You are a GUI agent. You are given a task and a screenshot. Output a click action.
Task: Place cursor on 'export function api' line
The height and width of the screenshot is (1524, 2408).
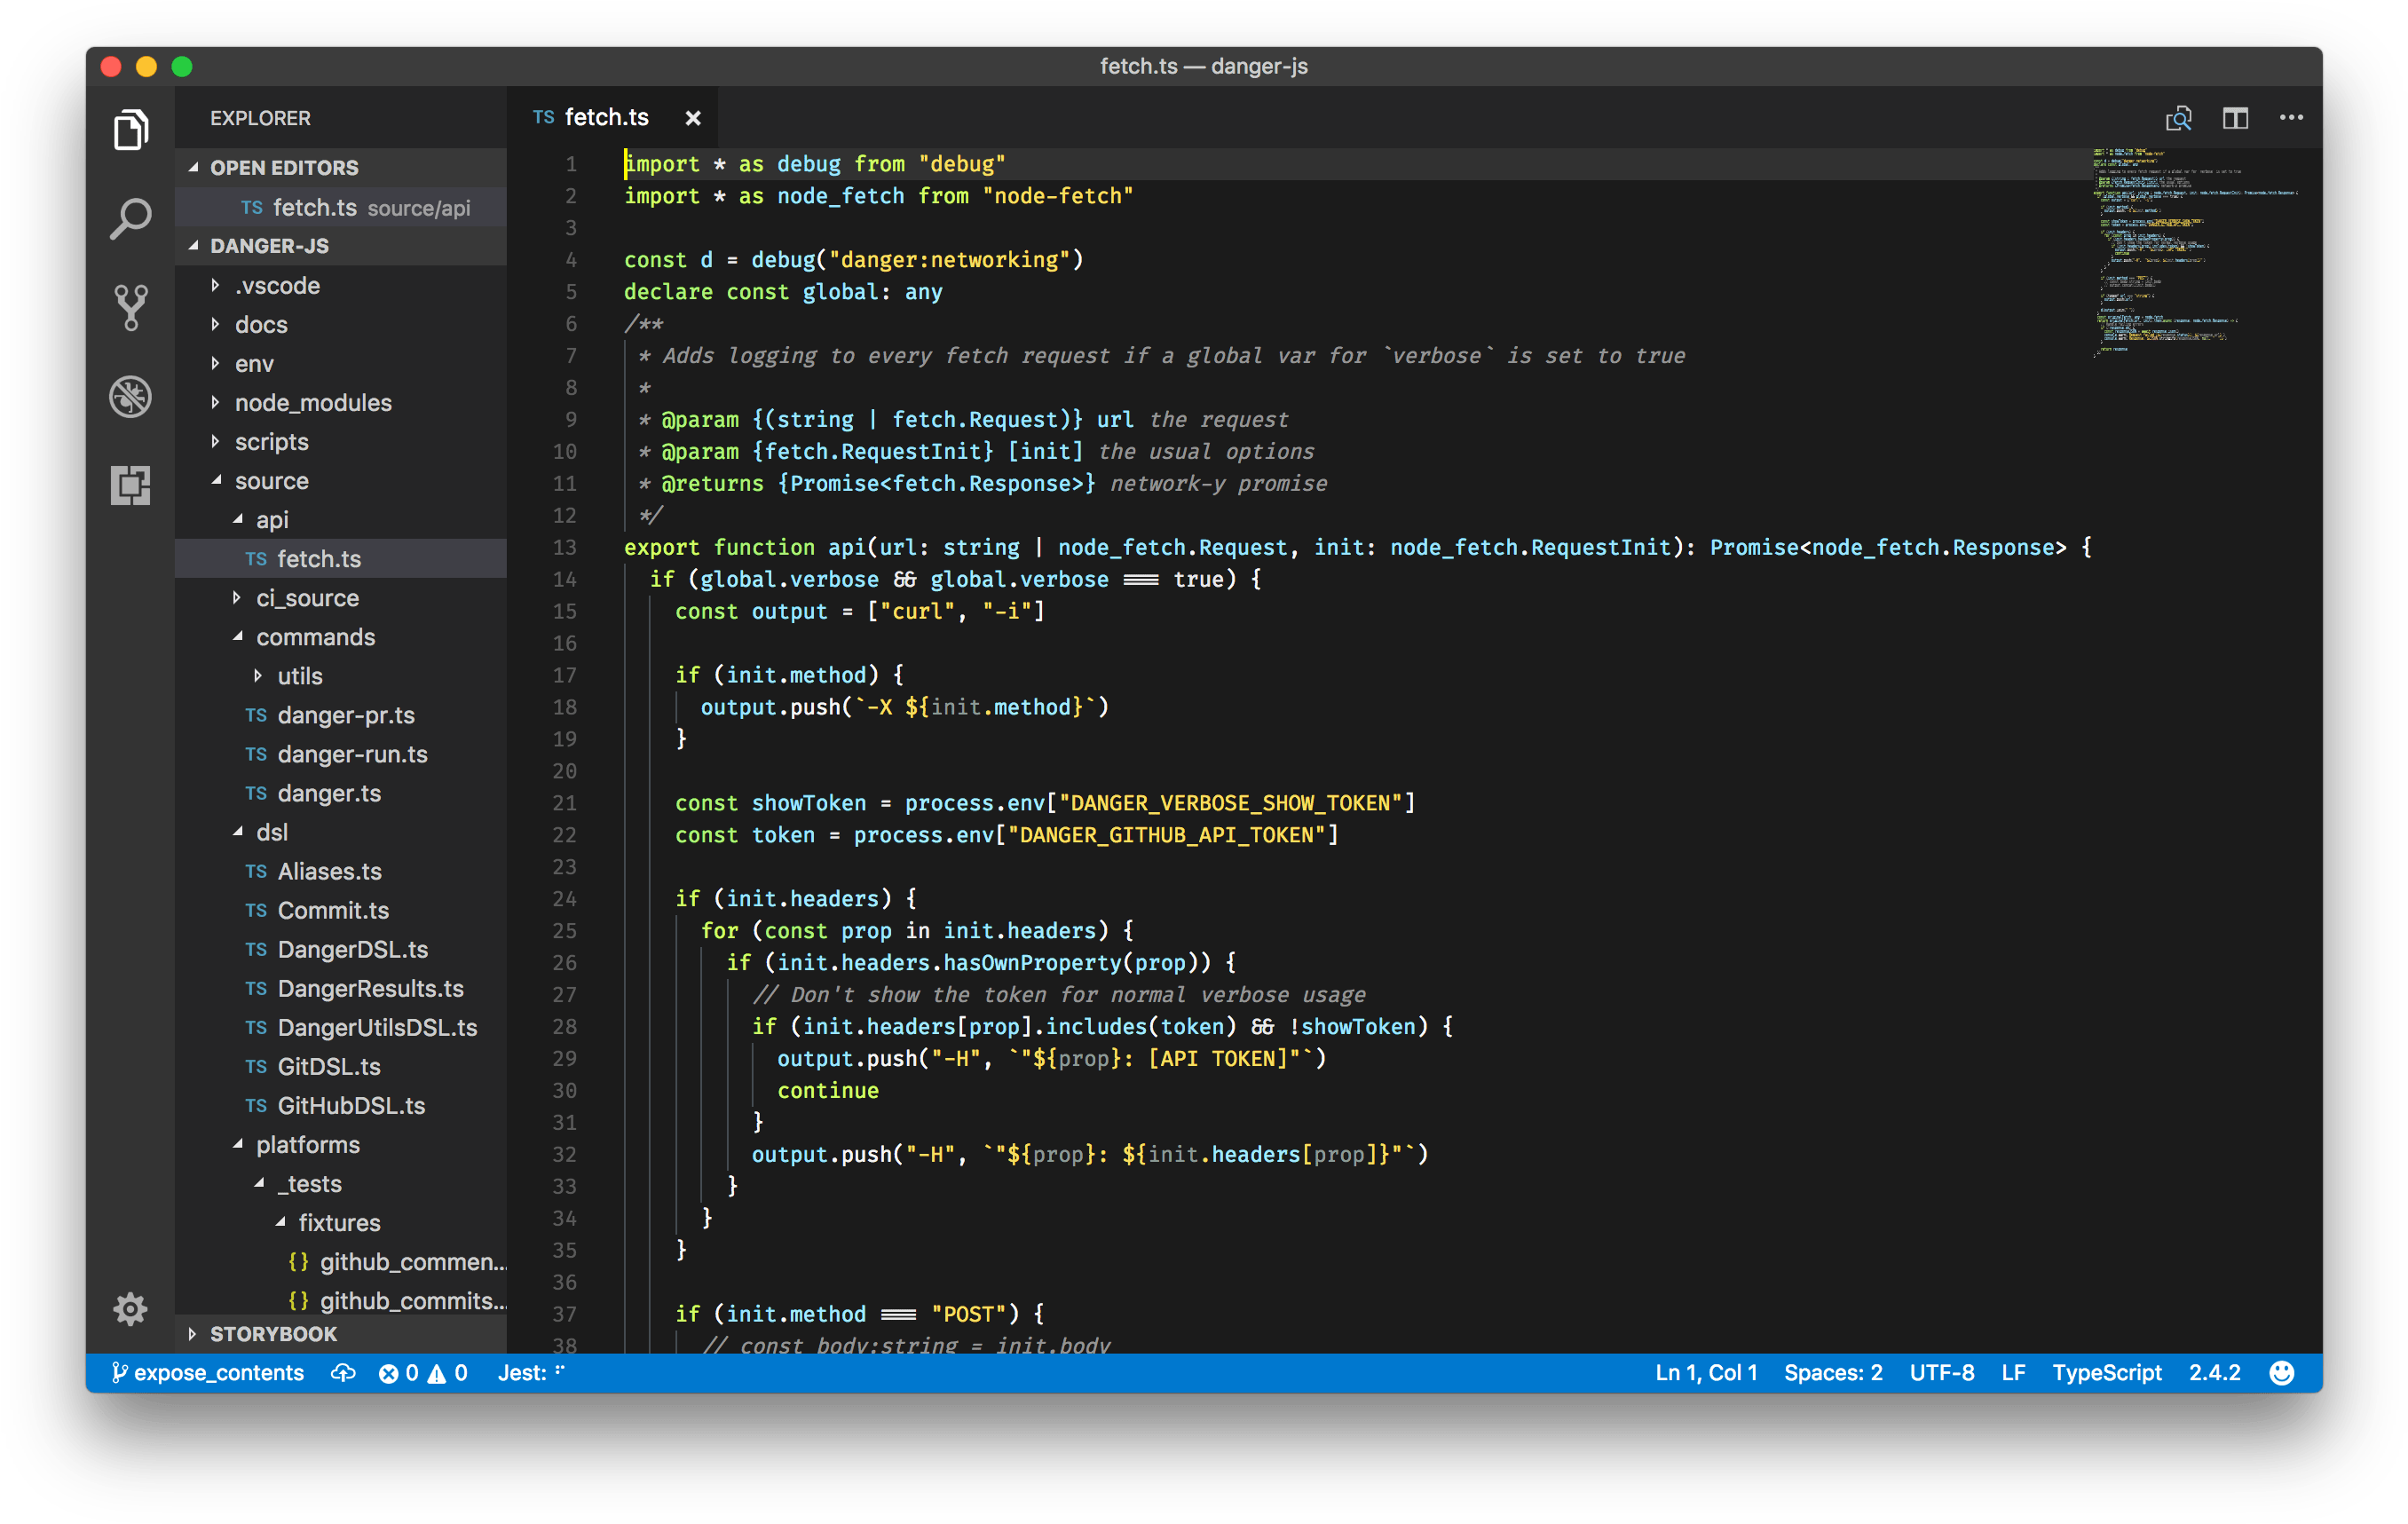[1357, 547]
